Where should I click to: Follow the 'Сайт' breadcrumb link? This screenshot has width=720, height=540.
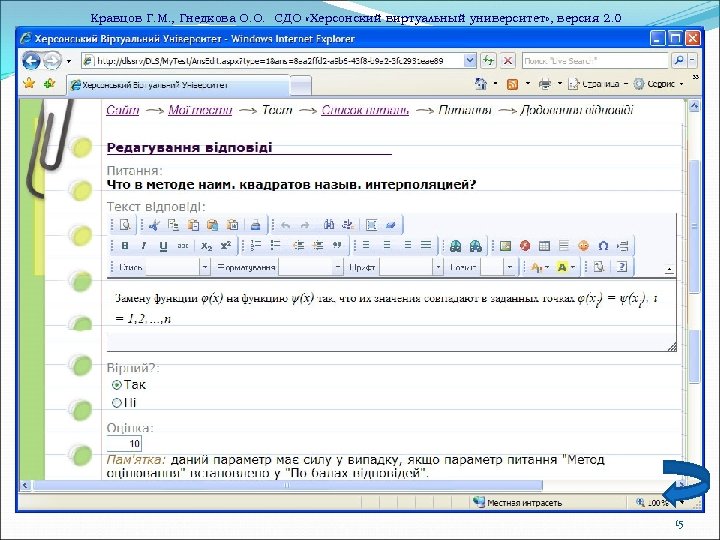(123, 110)
